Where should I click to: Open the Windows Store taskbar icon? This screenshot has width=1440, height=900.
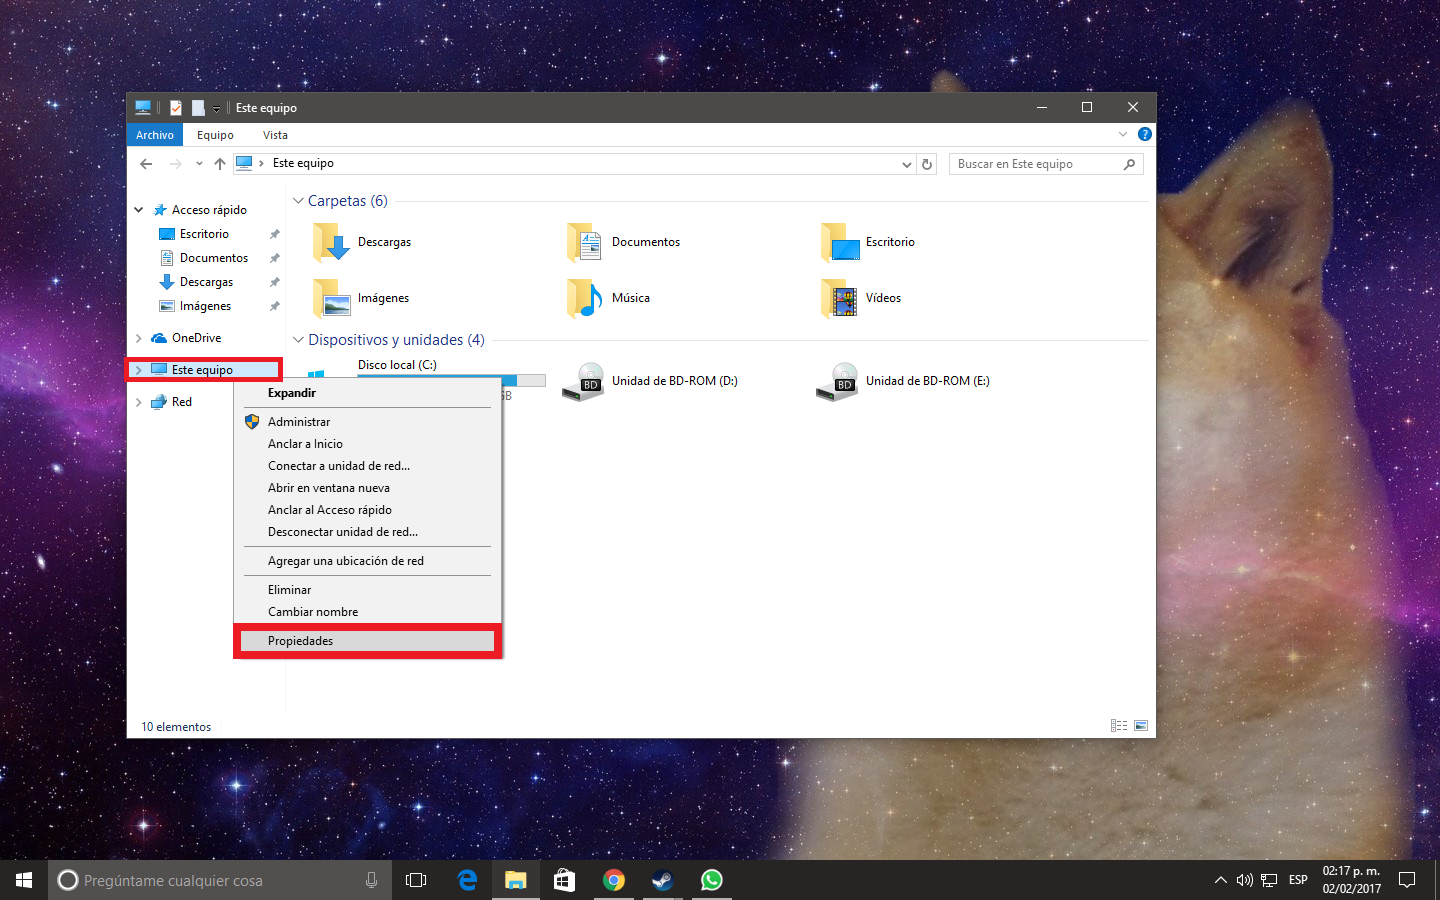tap(565, 880)
